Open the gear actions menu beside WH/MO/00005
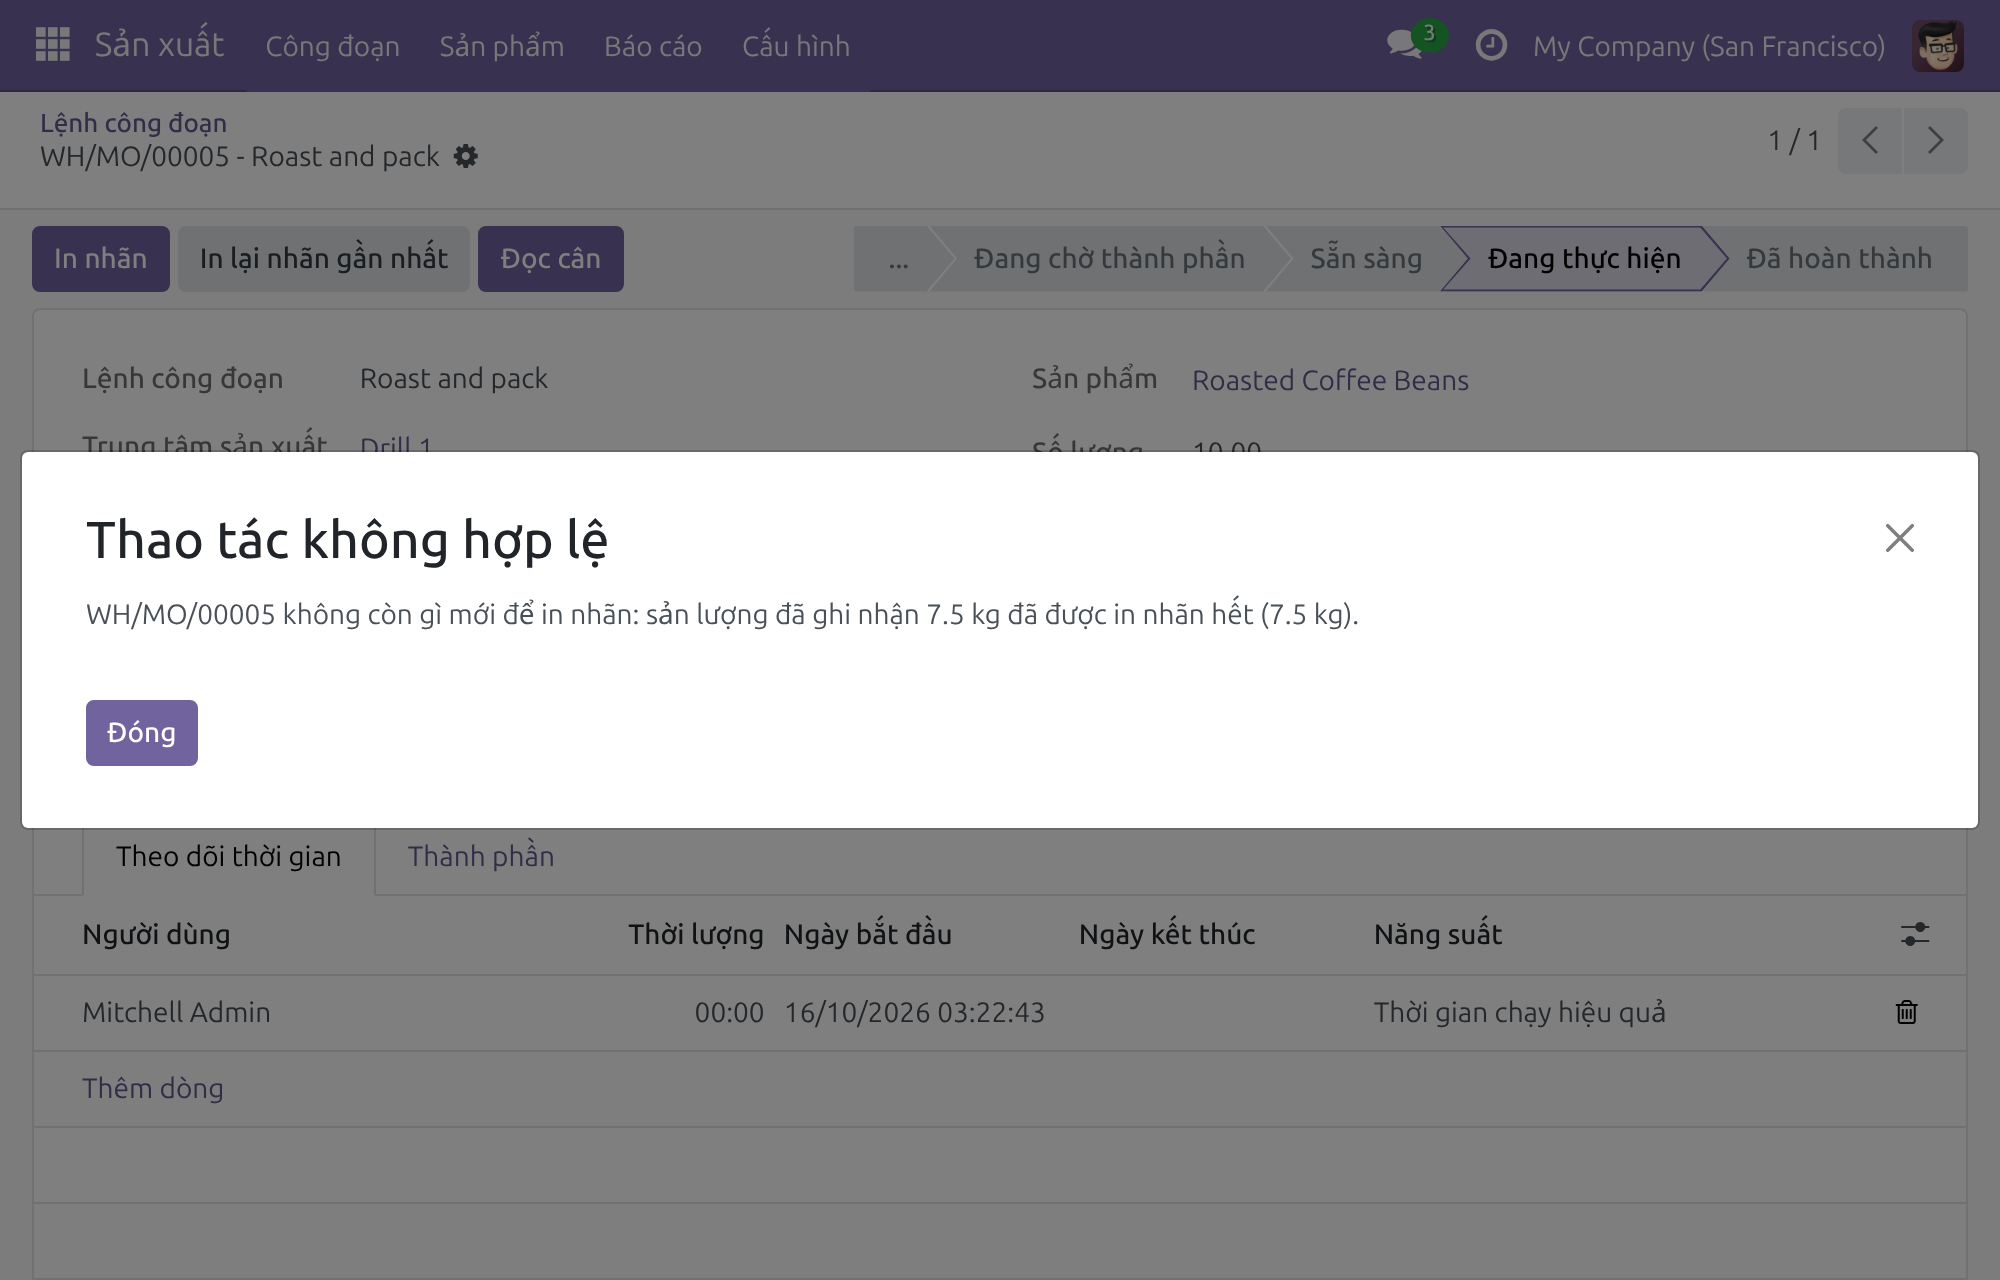 [x=465, y=157]
